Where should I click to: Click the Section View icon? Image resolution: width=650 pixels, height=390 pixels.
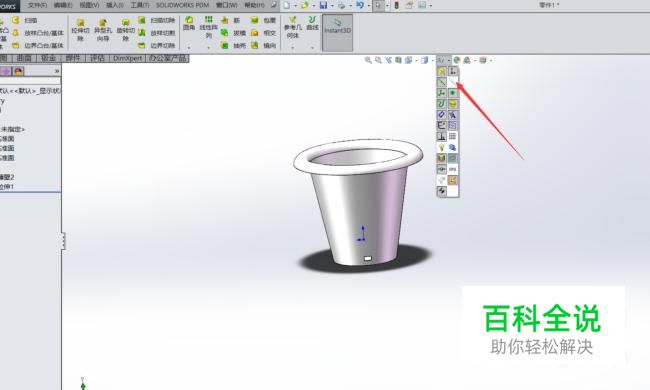pyautogui.click(x=398, y=60)
